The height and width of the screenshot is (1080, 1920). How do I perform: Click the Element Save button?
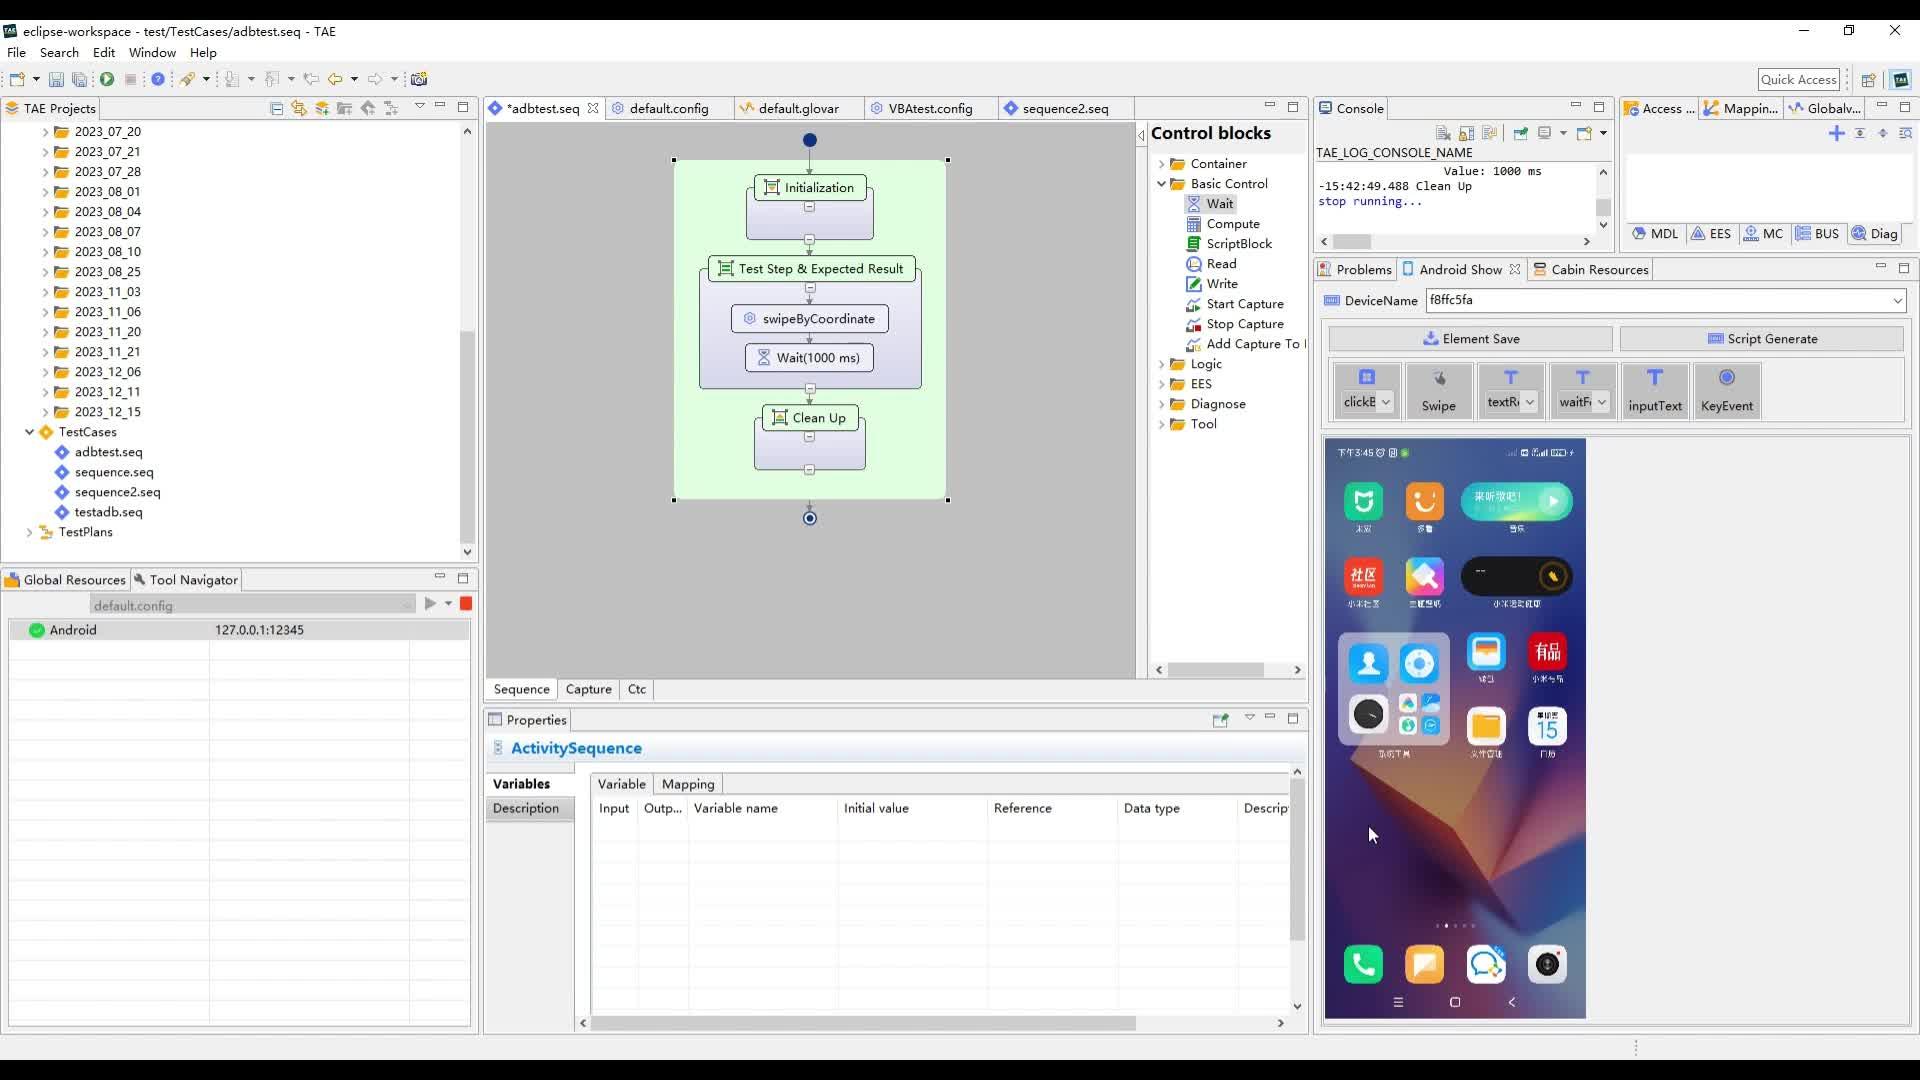point(1470,339)
